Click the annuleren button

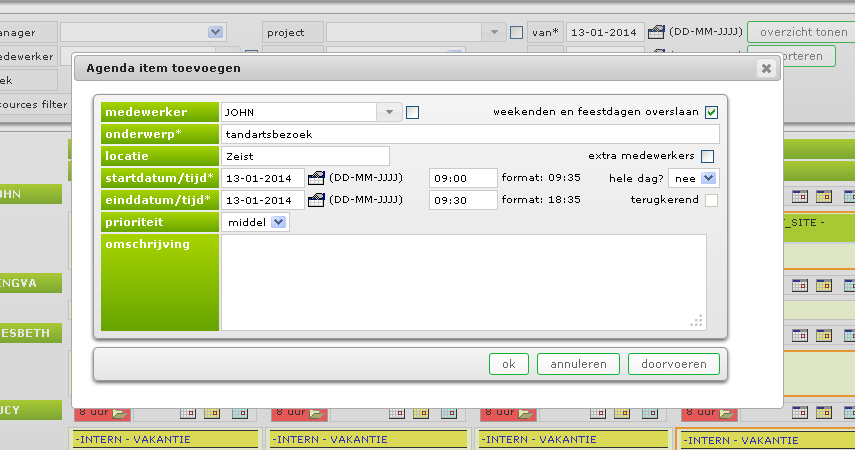[x=579, y=364]
